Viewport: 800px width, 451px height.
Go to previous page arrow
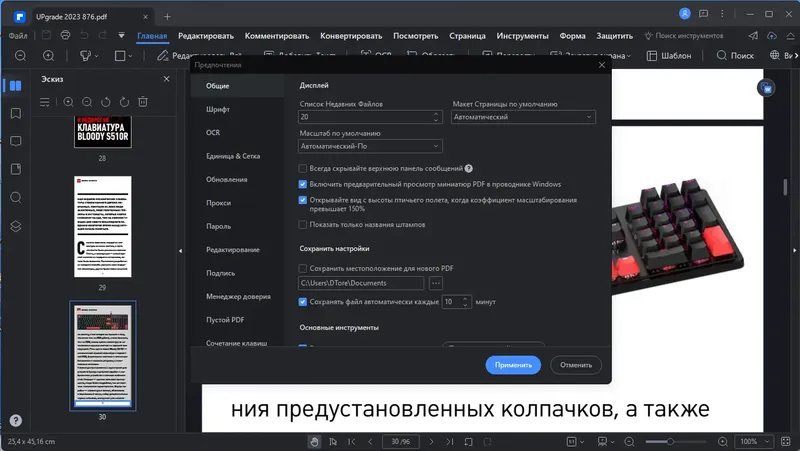pos(370,442)
